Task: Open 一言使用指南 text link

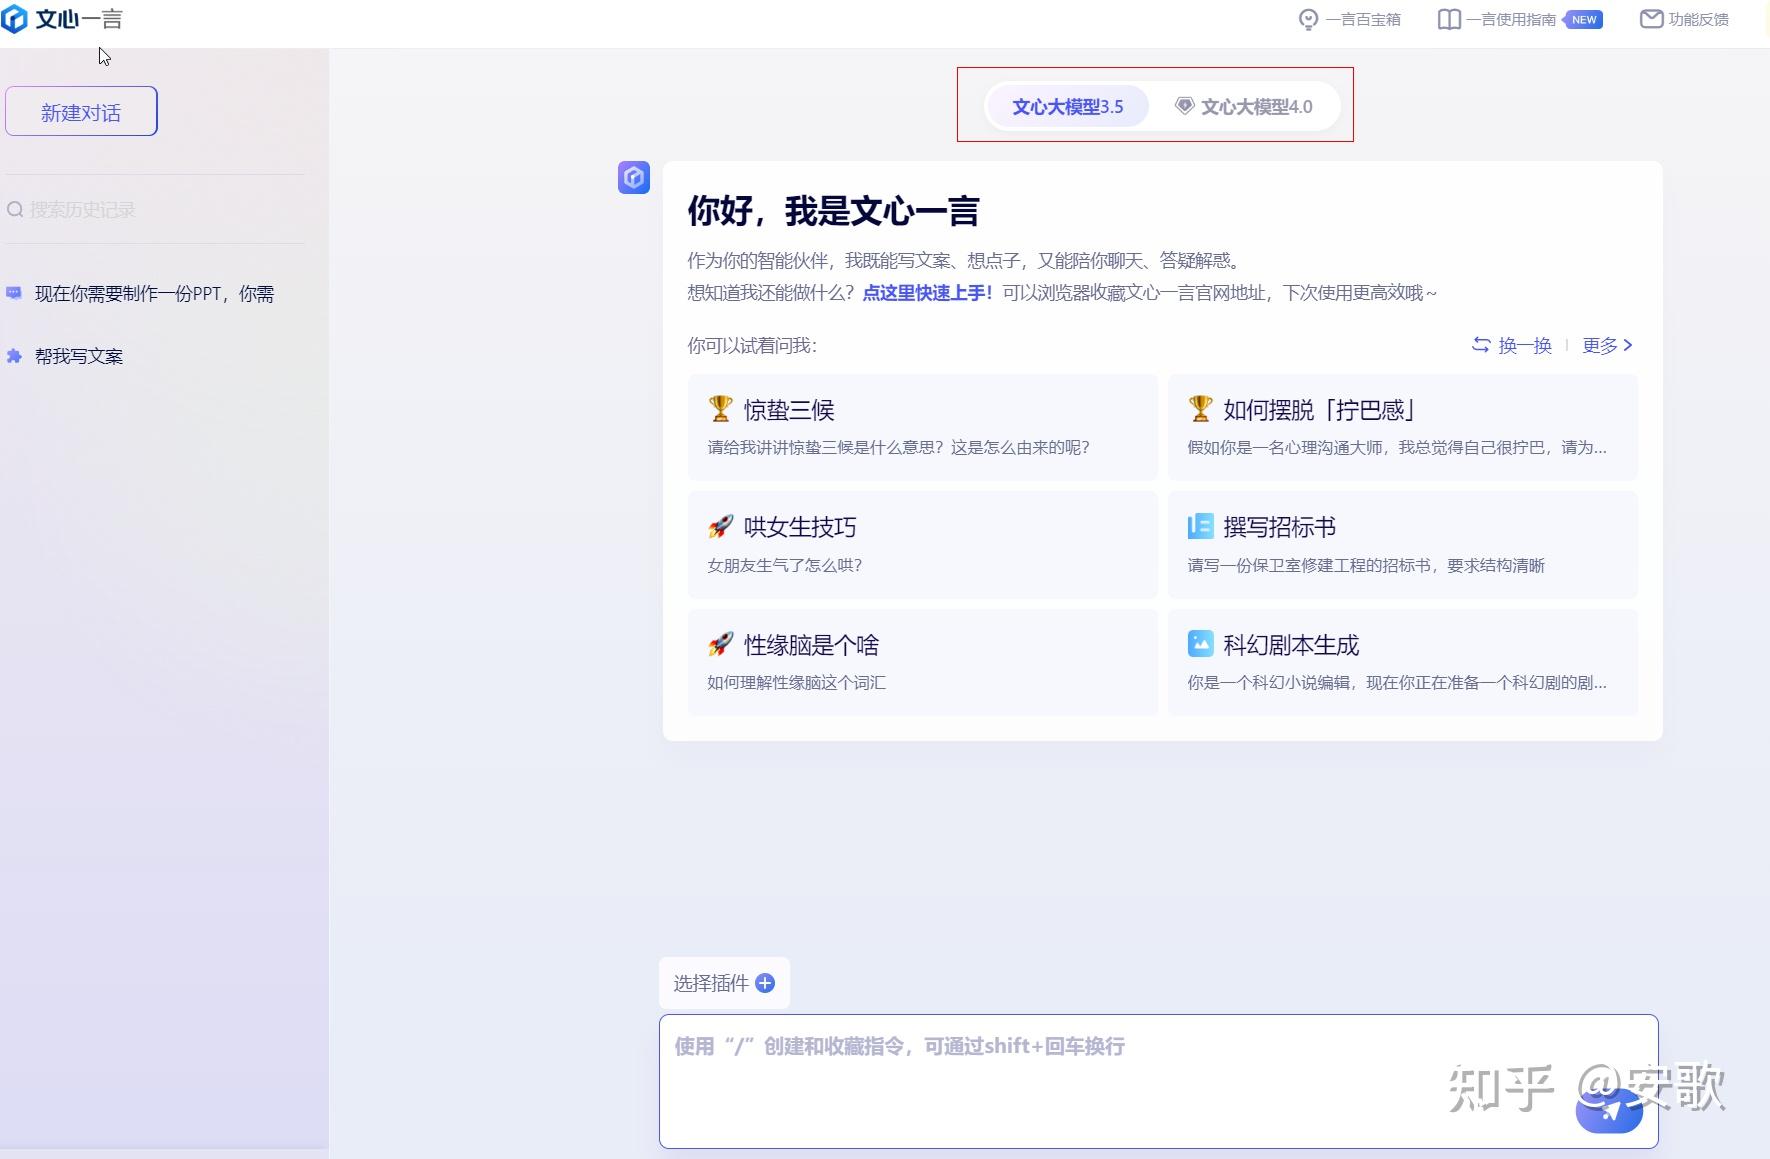Action: (1511, 20)
